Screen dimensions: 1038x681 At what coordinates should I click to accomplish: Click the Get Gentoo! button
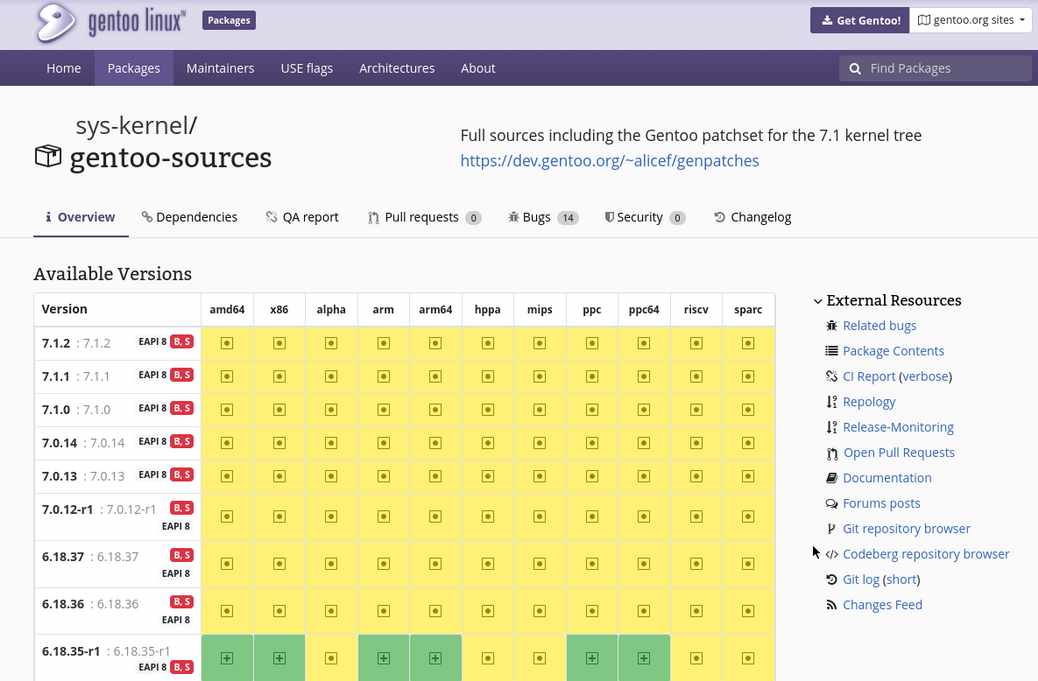860,21
